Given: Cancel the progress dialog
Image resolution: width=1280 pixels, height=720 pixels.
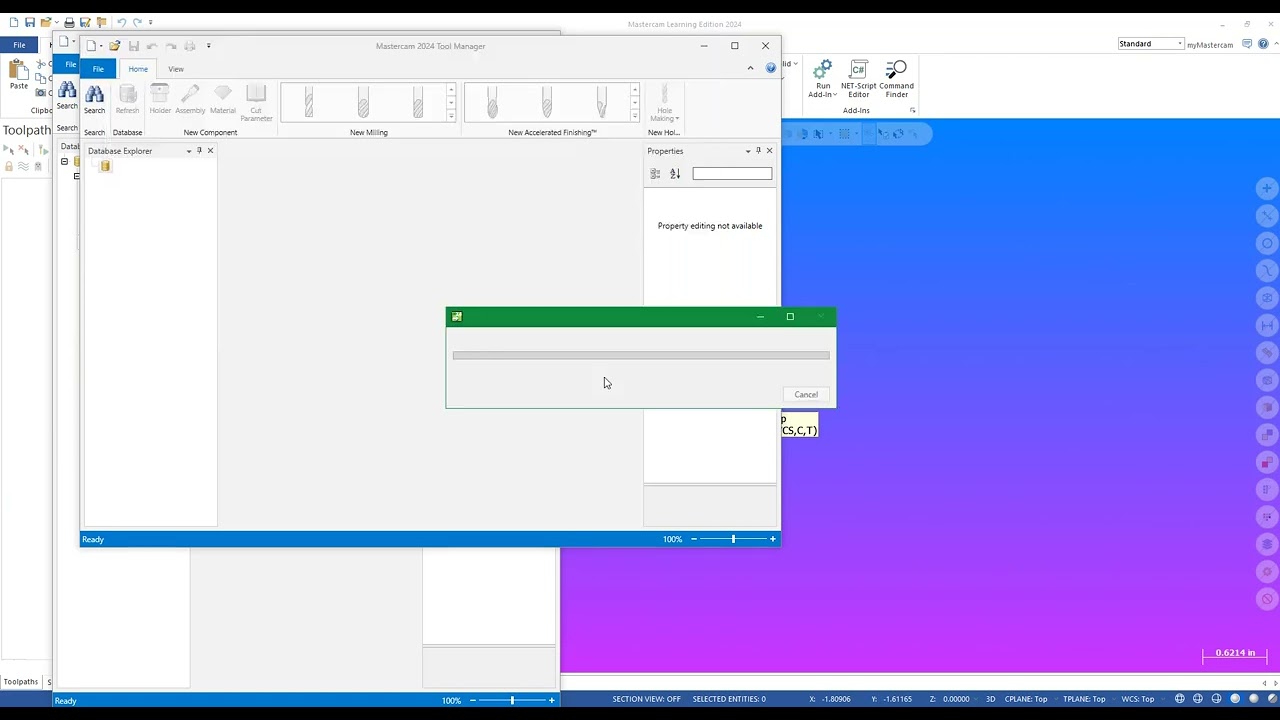Looking at the screenshot, I should pyautogui.click(x=806, y=394).
